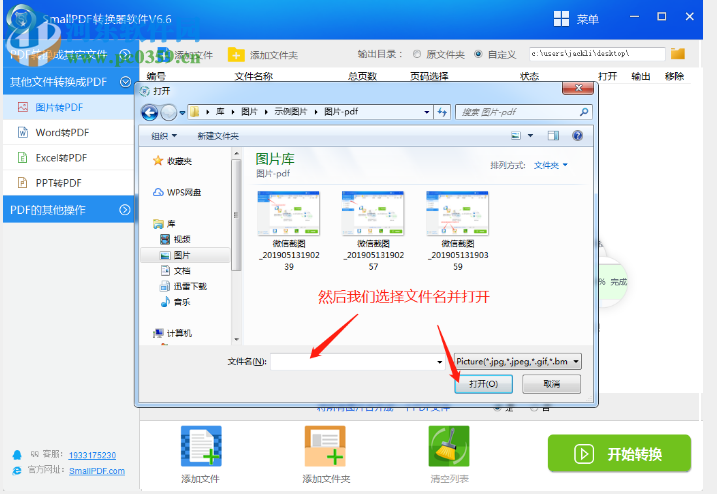Viewport: 717px width, 494px height.
Task: Click the search 图片-pdf field
Action: [x=518, y=112]
